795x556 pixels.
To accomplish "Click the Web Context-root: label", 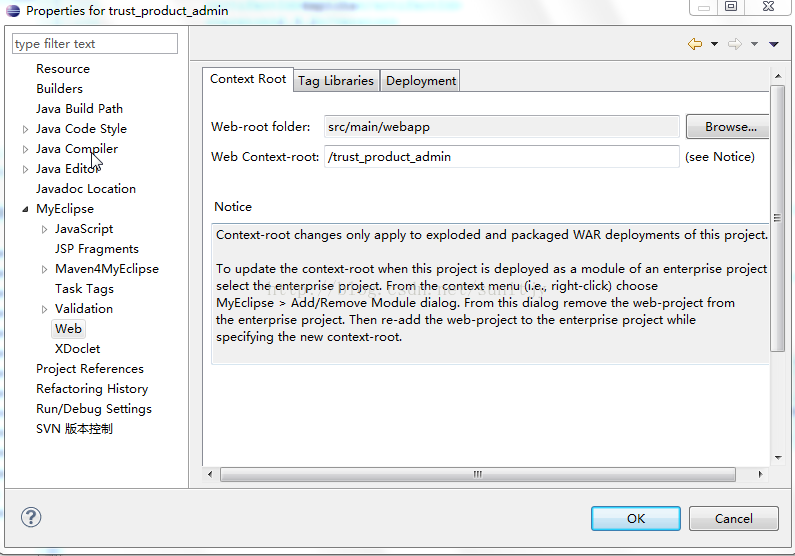I will [265, 157].
